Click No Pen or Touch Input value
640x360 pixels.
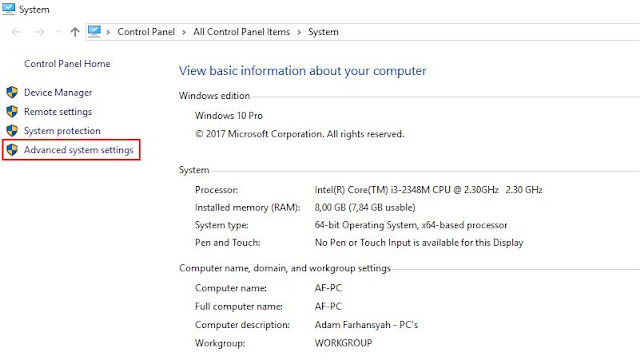tap(419, 243)
